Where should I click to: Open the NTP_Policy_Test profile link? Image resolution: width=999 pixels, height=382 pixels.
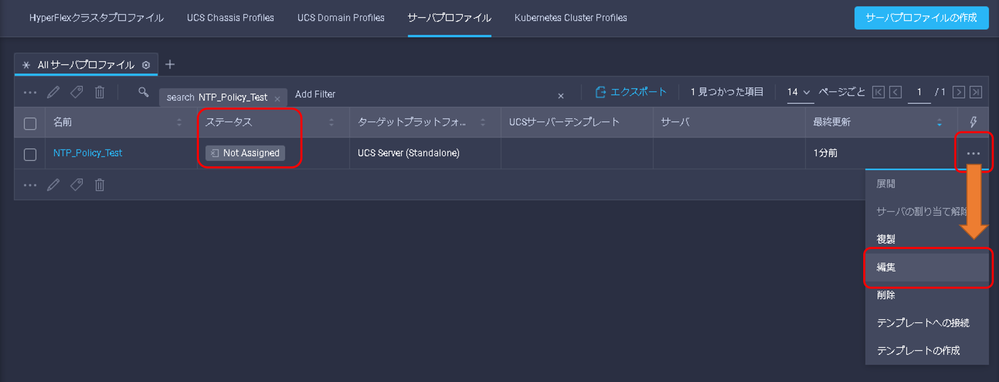(x=87, y=153)
